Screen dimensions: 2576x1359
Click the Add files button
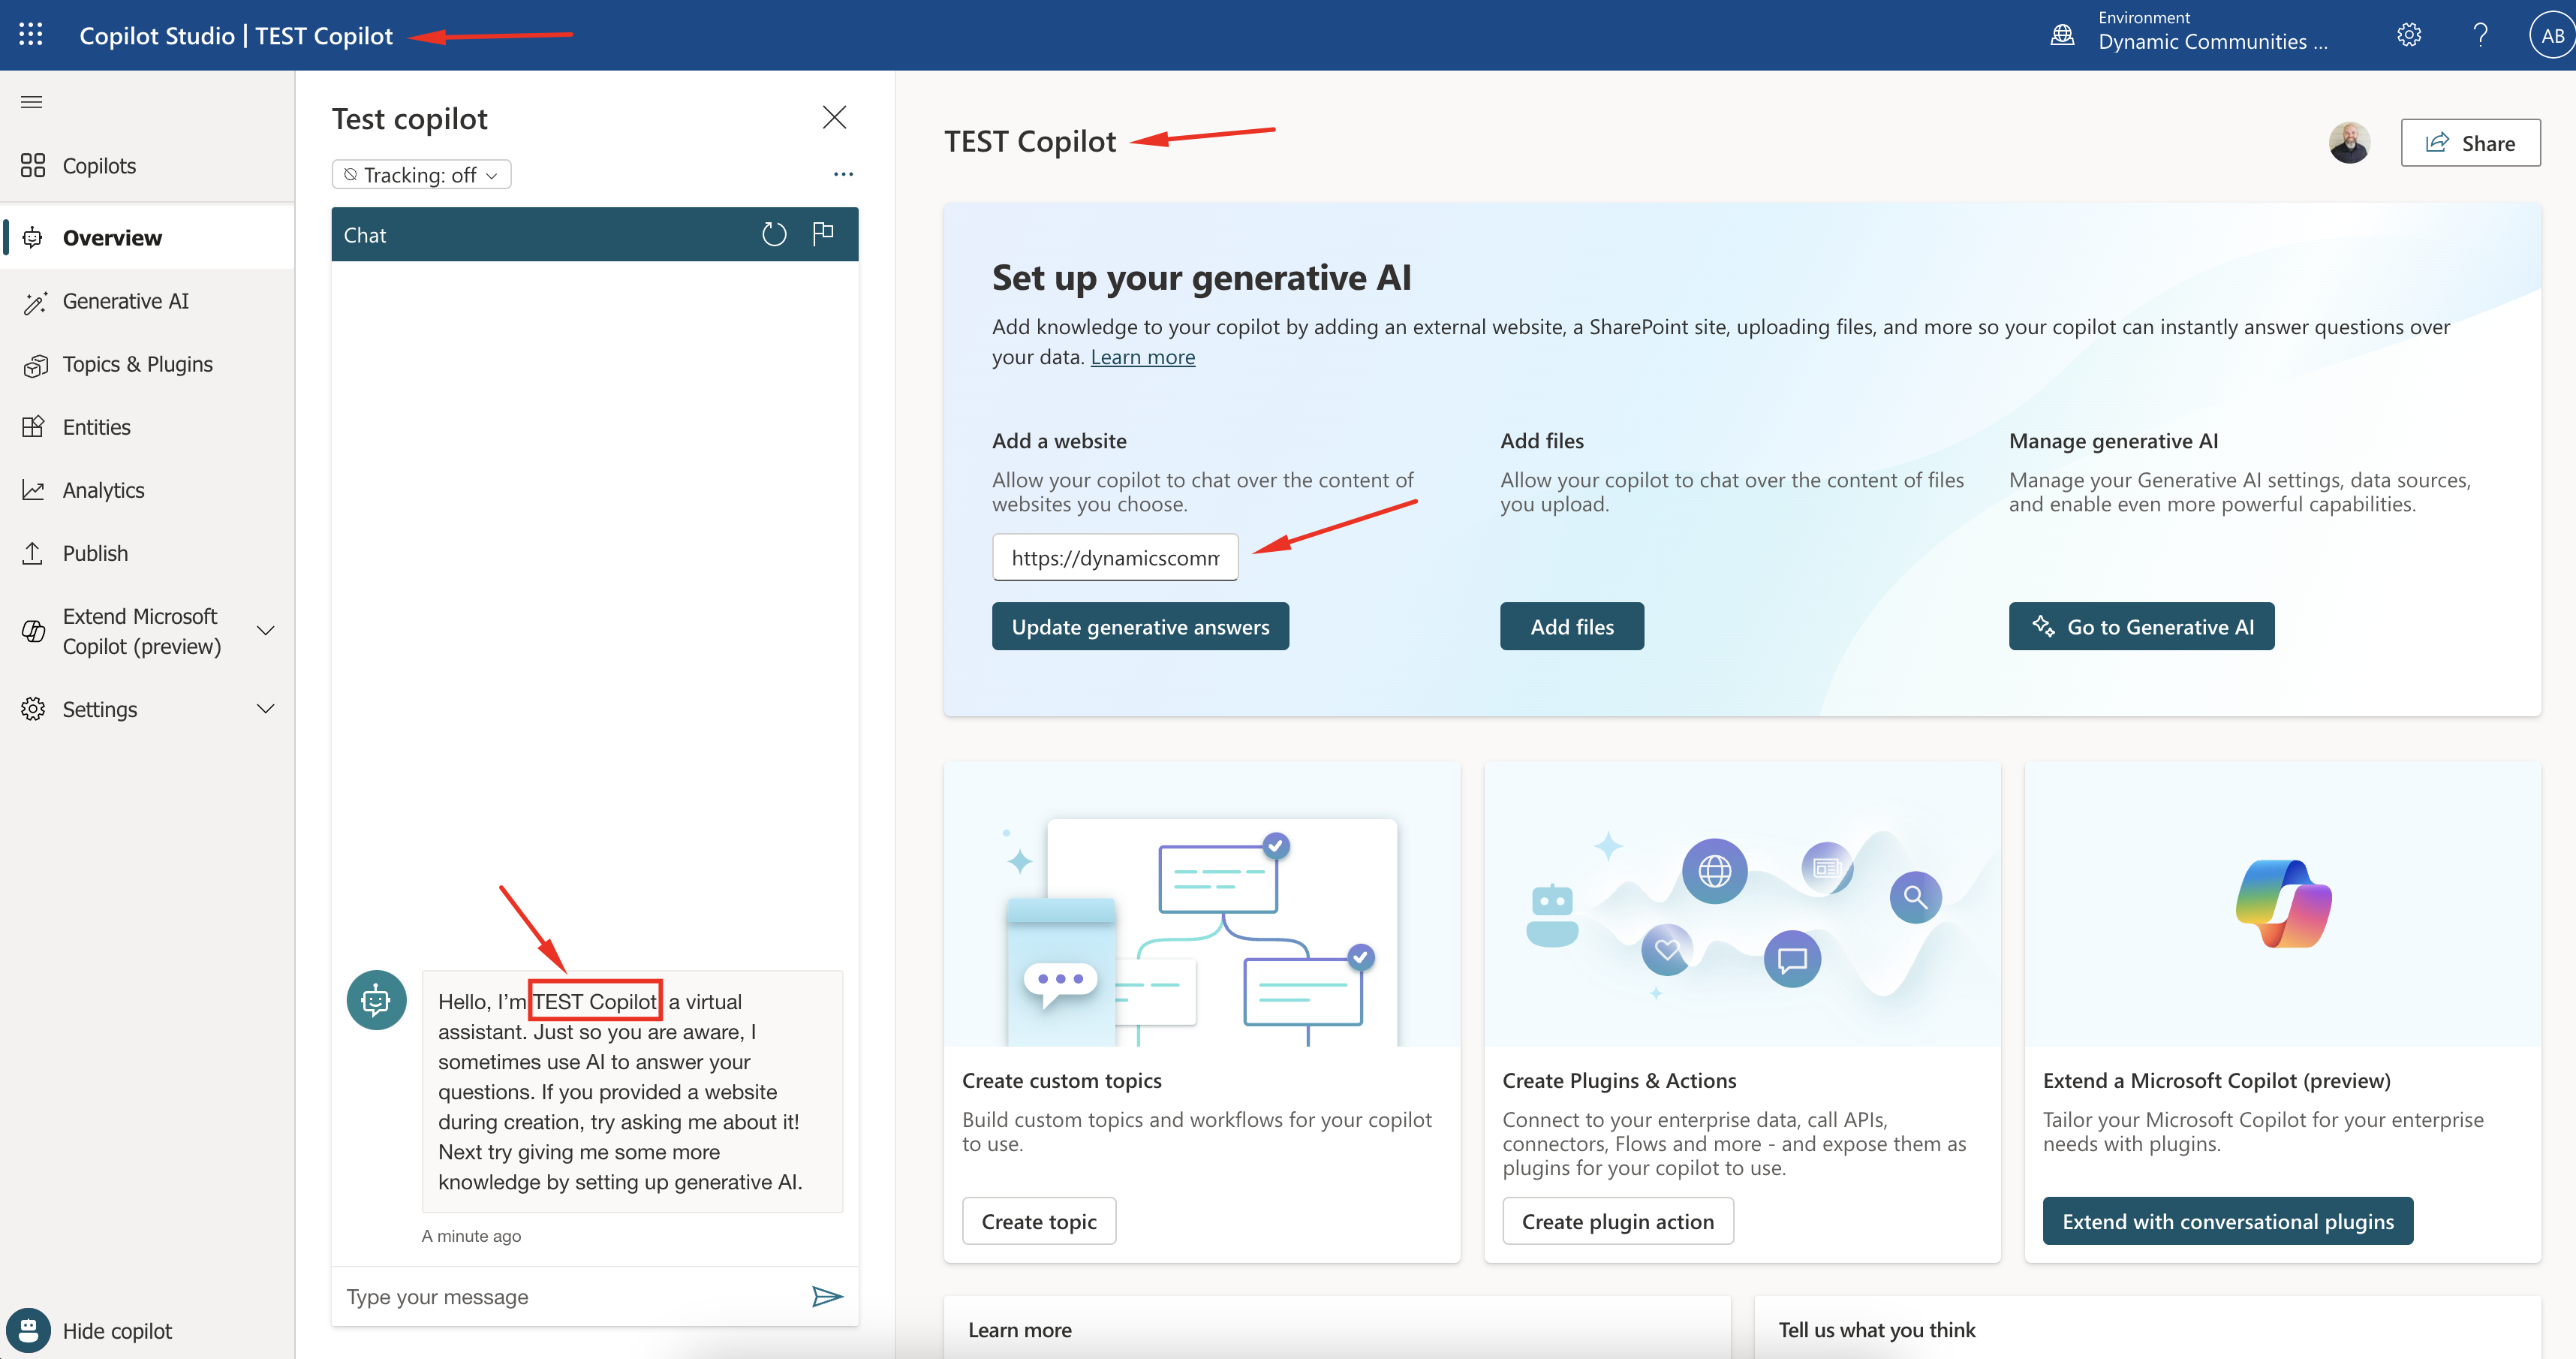coord(1572,626)
